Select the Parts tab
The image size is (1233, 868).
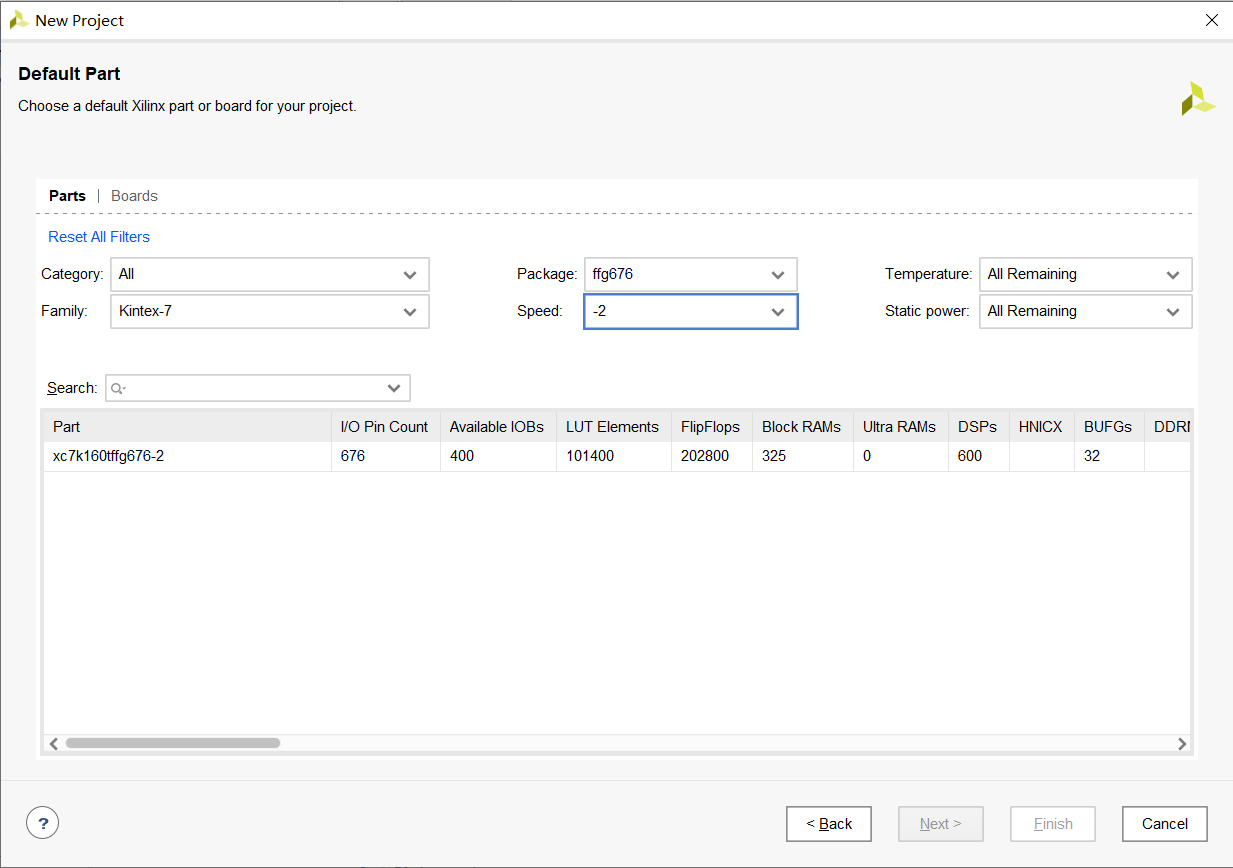coord(67,196)
